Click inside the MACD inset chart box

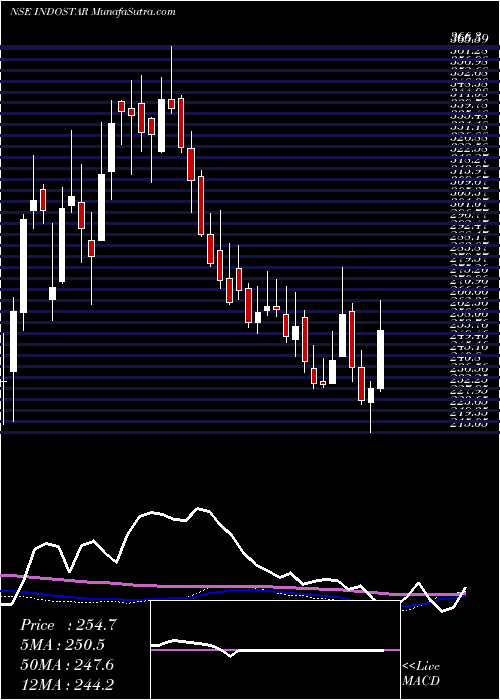coord(275,650)
